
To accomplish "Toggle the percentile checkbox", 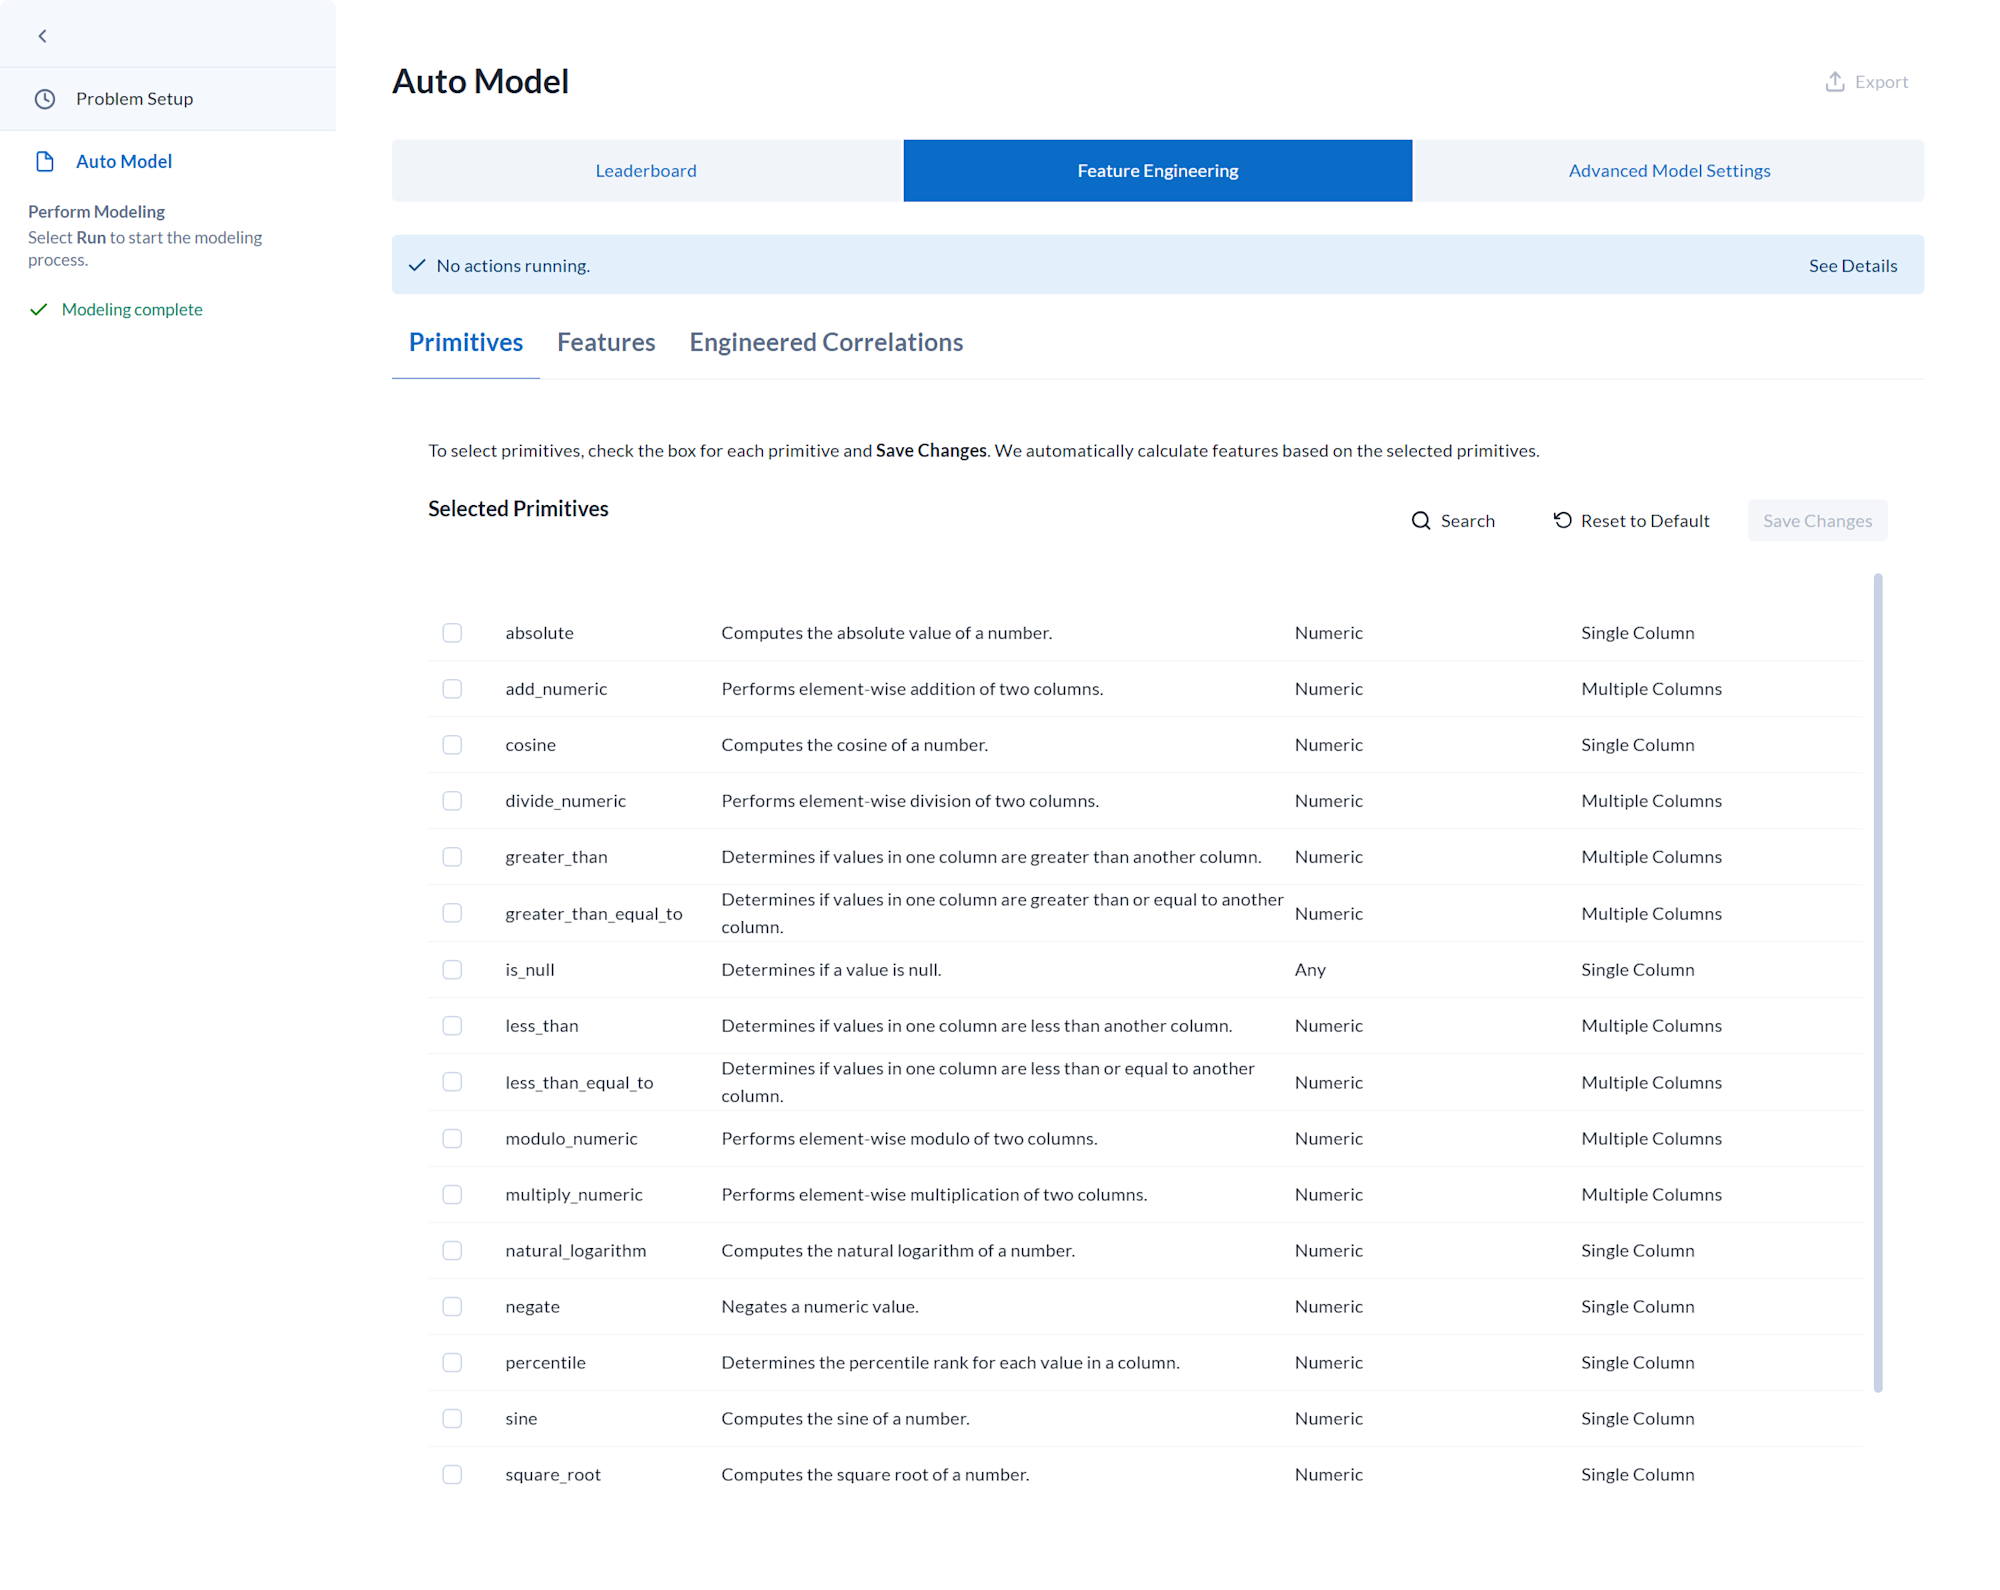I will click(x=452, y=1363).
